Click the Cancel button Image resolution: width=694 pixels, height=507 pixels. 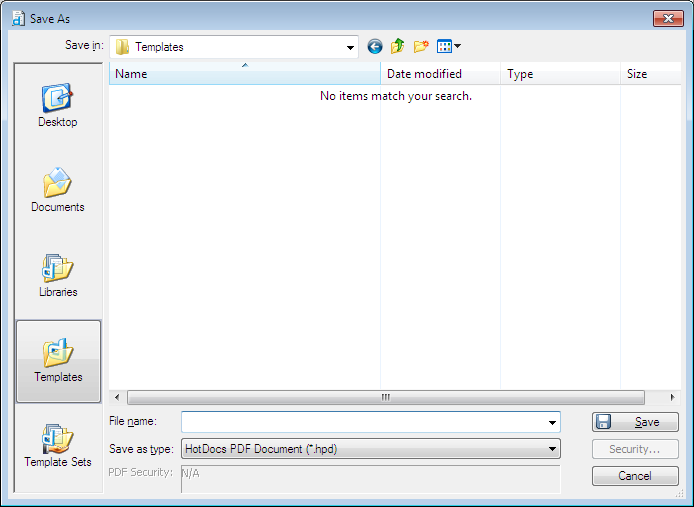coord(635,476)
